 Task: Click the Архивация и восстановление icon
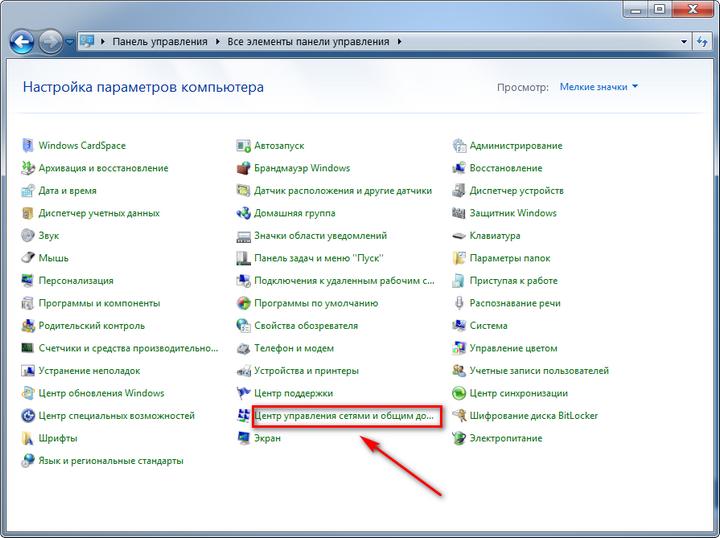point(28,168)
